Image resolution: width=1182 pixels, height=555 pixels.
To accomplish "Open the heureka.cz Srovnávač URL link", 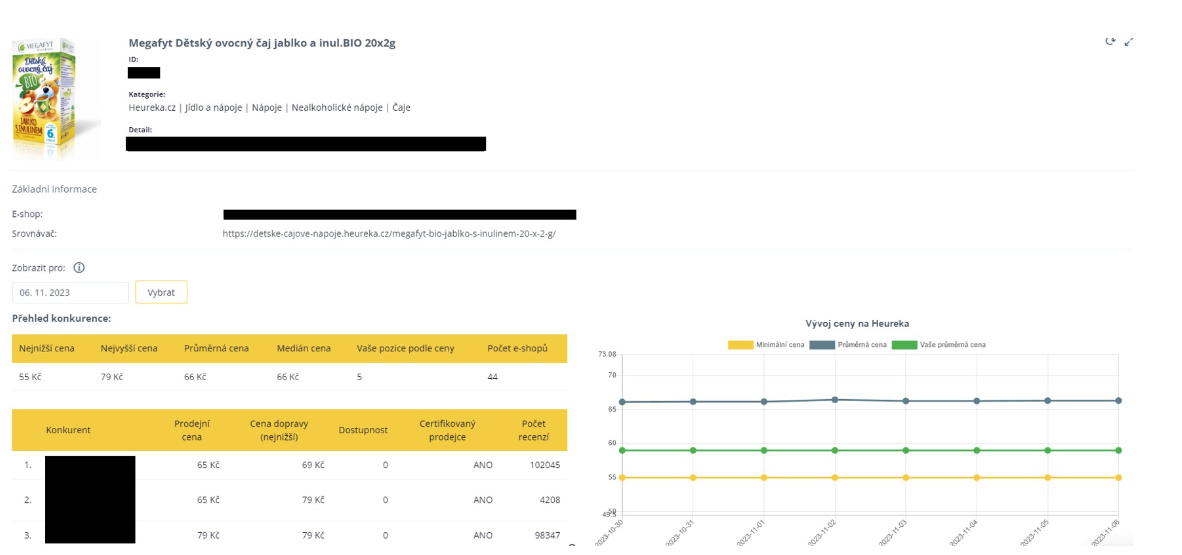I will pyautogui.click(x=389, y=234).
